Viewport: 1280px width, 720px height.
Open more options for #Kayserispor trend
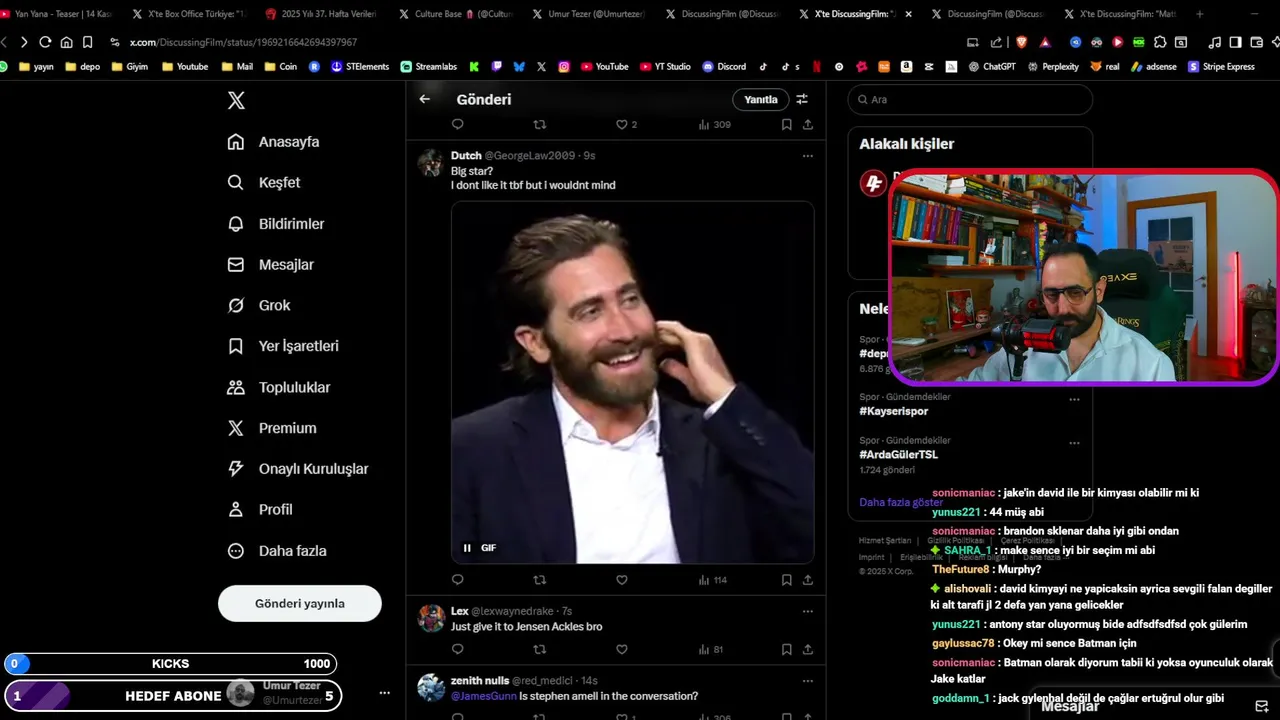pos(1074,399)
